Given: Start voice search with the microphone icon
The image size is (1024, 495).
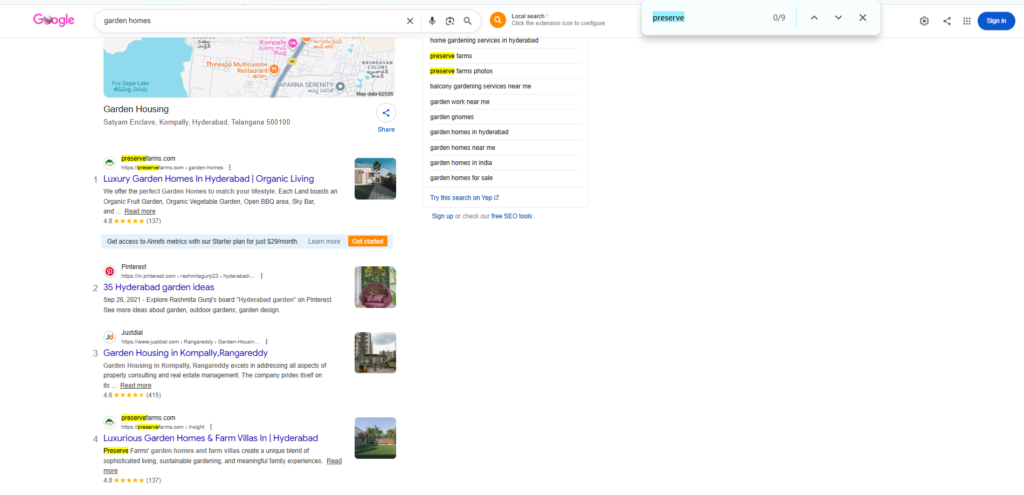Looking at the screenshot, I should click(432, 20).
